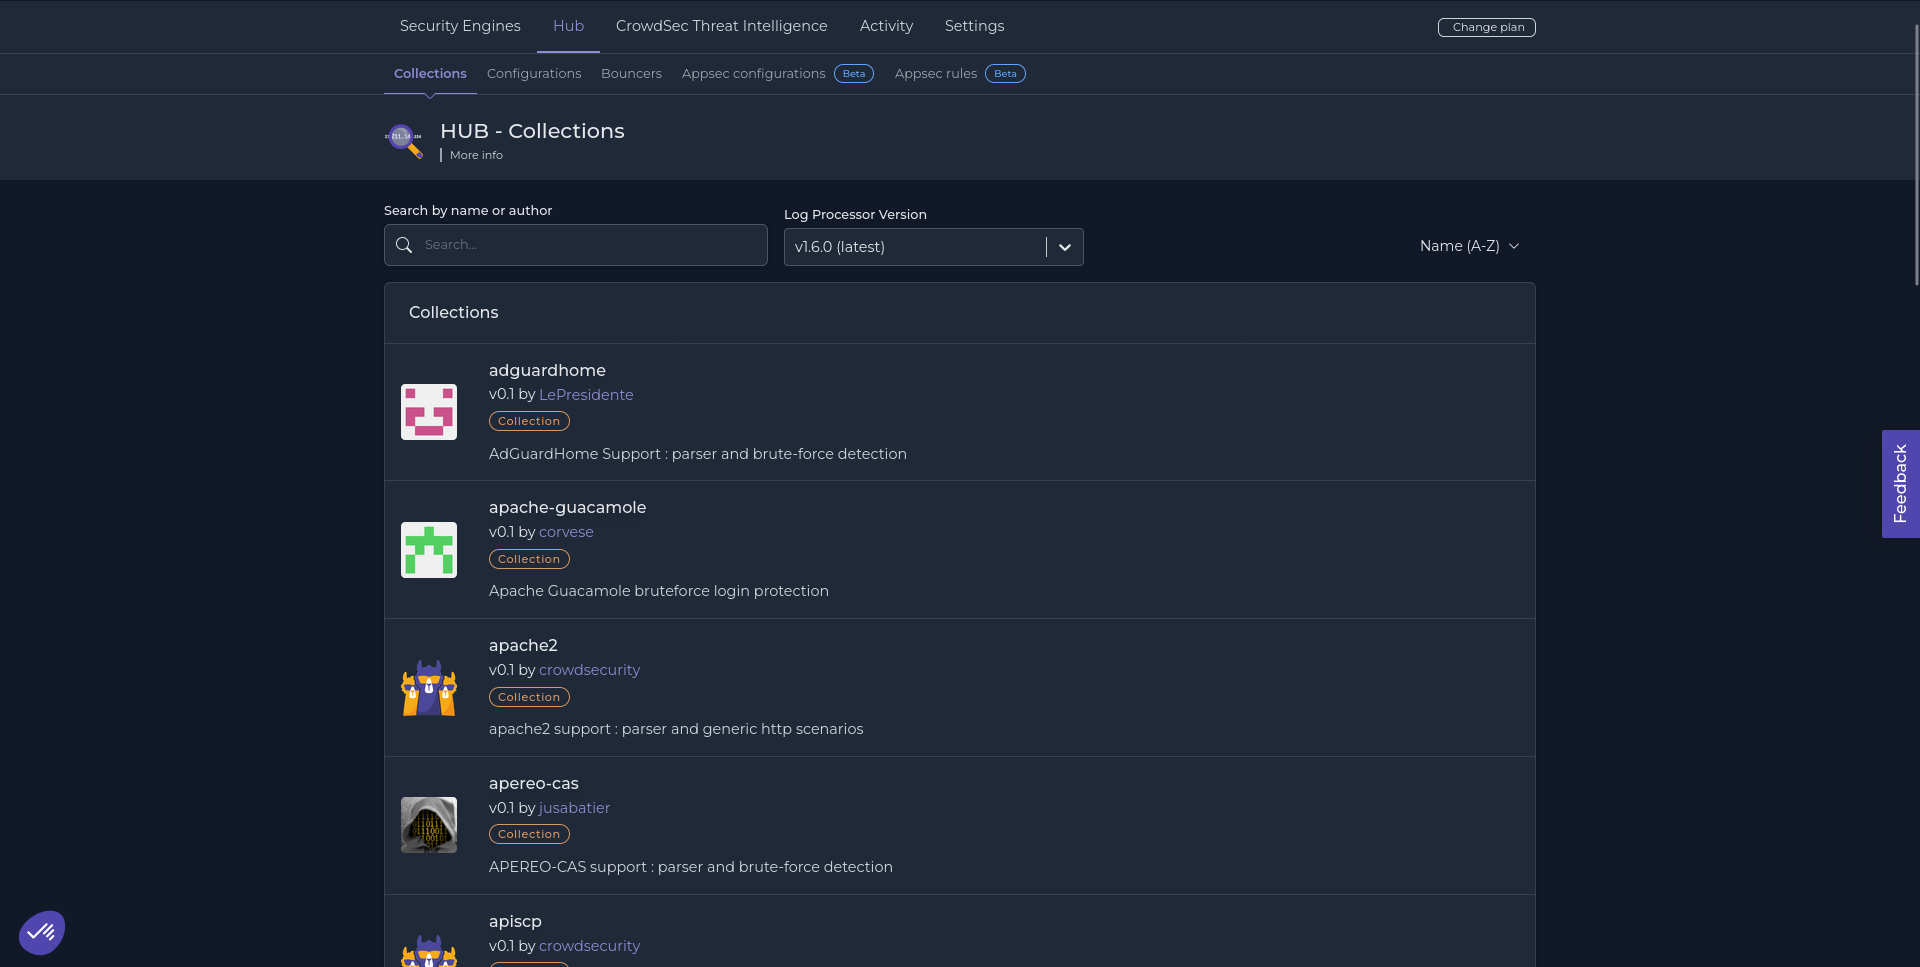The width and height of the screenshot is (1920, 967).
Task: Click the checkmark circle in the bottom corner
Action: [x=41, y=932]
